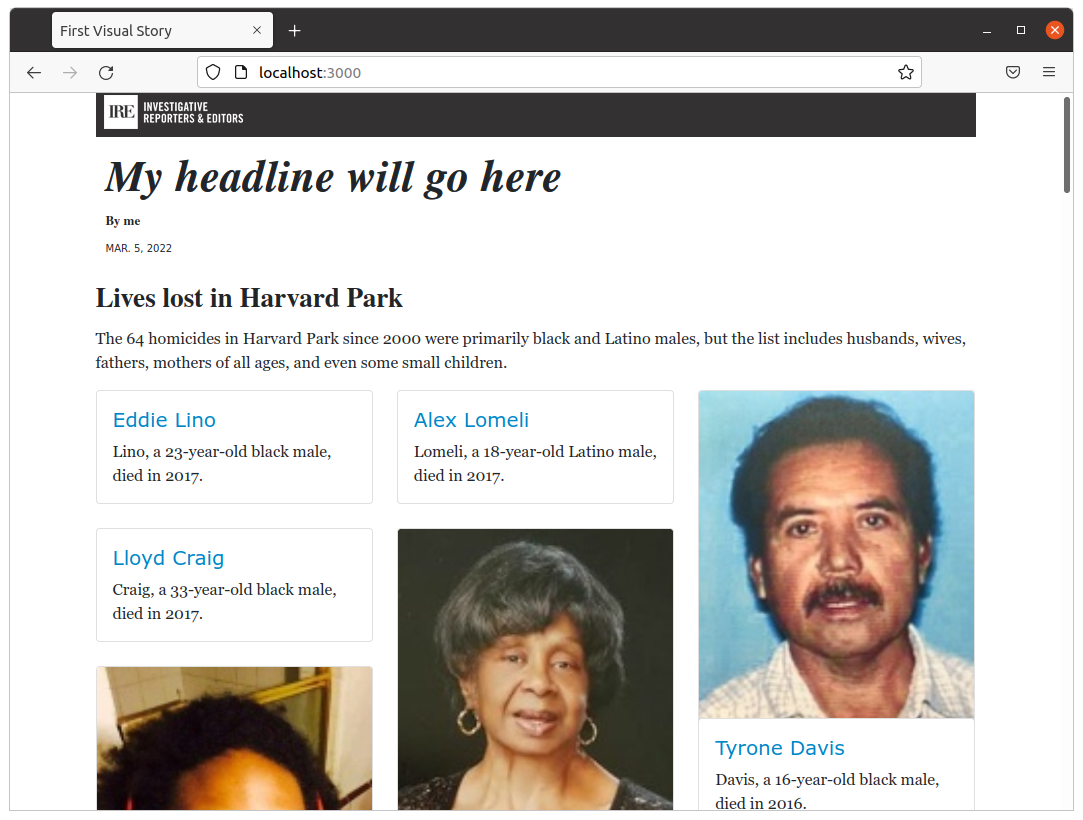
Task: Open the Eddie Lino link
Action: coord(164,420)
